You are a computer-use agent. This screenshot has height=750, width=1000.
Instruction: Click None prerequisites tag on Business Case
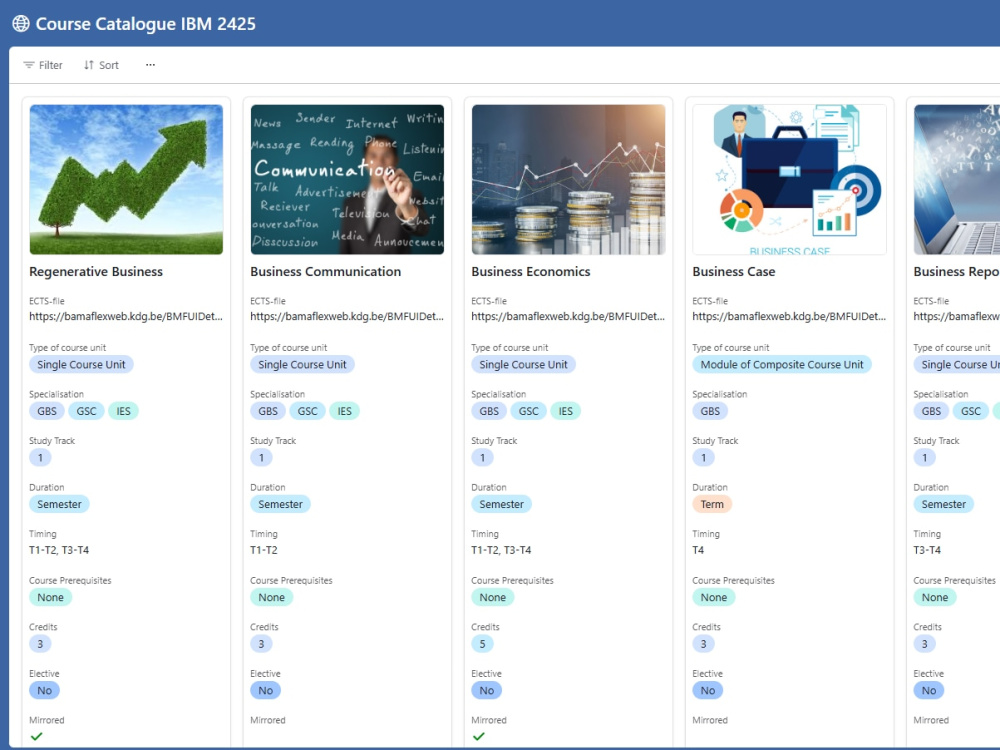(x=714, y=598)
